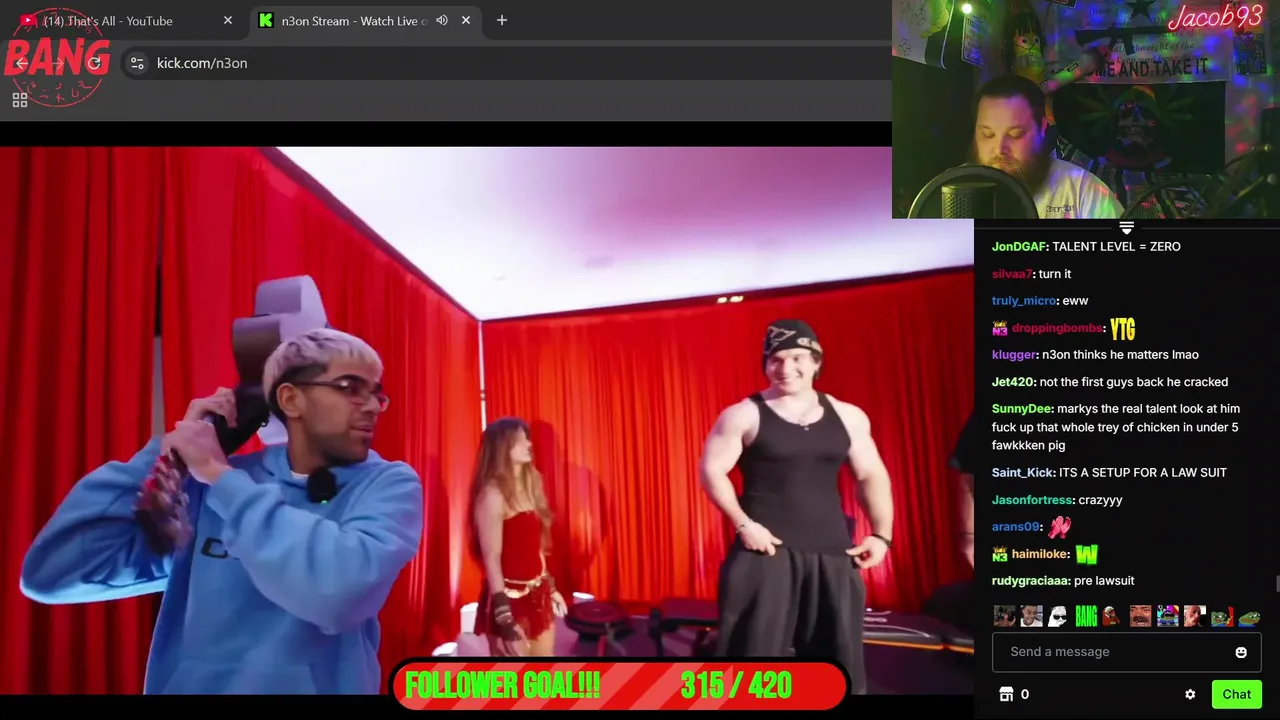Image resolution: width=1280 pixels, height=720 pixels.
Task: Open the emoji picker in message box
Action: click(x=1241, y=652)
